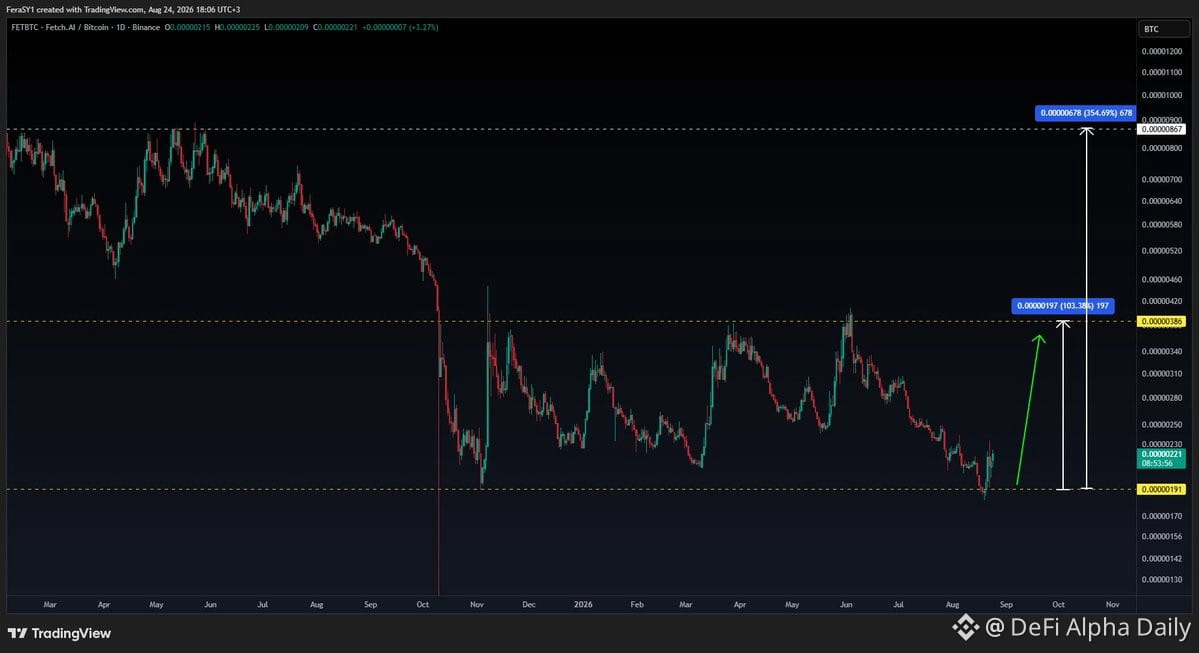
Task: Click the Dec label on the time axis
Action: (x=529, y=605)
